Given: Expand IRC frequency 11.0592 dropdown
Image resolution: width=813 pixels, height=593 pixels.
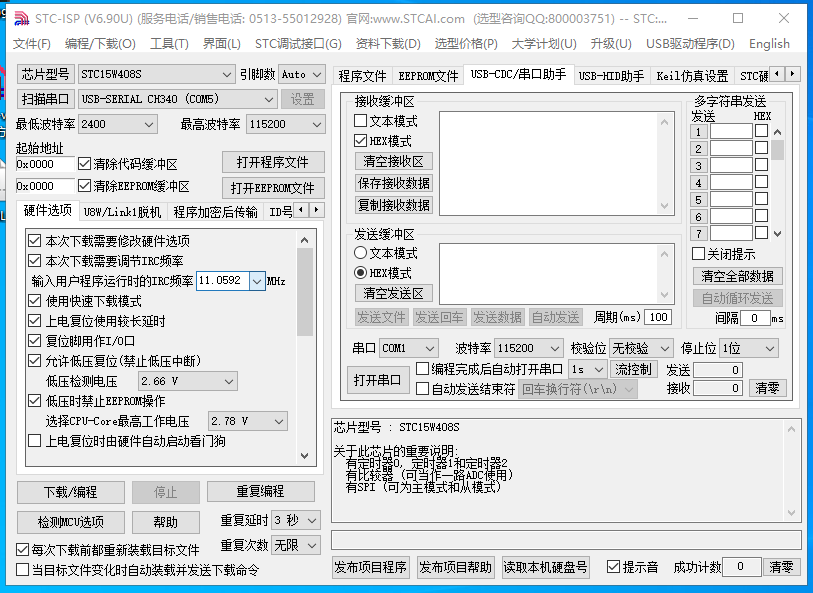Looking at the screenshot, I should pyautogui.click(x=257, y=281).
